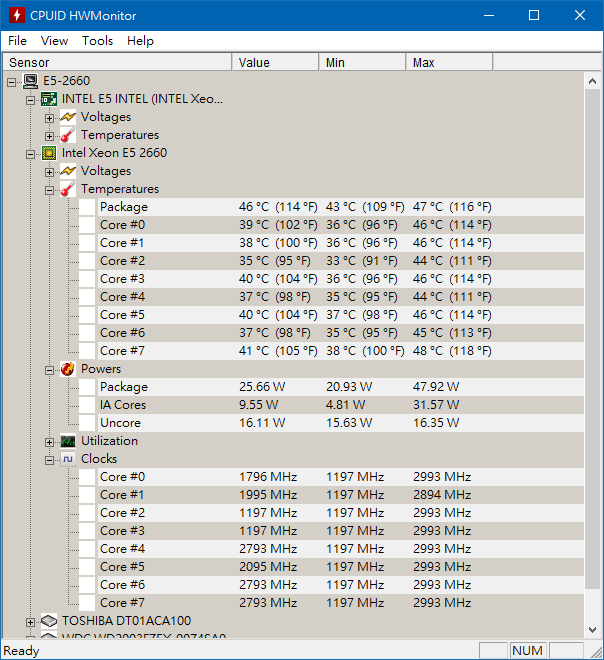Click the vertical scrollbar thumb
Screen dimensions: 604x660
pyautogui.click(x=593, y=339)
